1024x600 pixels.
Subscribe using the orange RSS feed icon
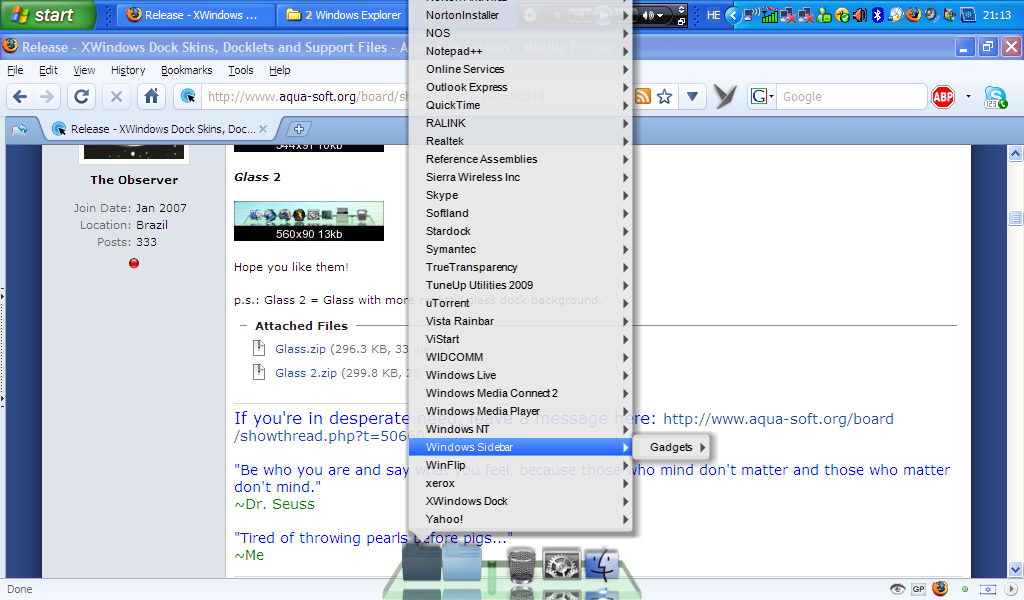point(643,97)
